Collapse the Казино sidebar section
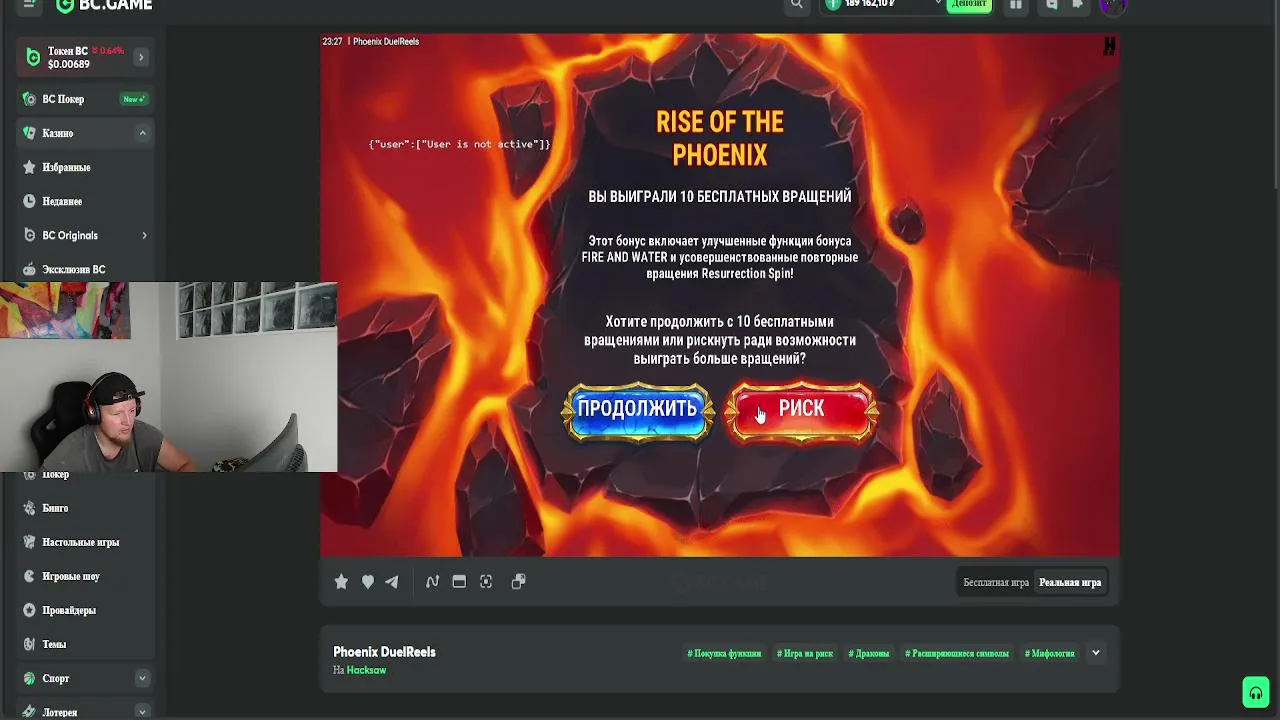This screenshot has width=1280, height=720. (142, 133)
